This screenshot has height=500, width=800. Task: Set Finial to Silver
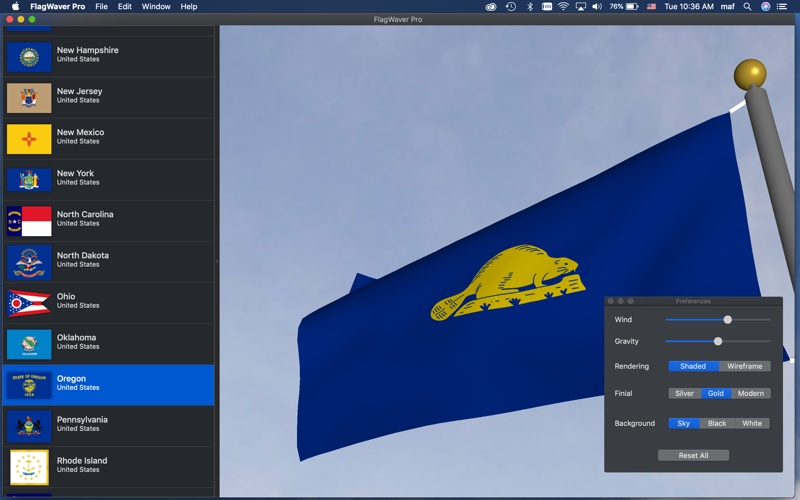click(x=685, y=393)
